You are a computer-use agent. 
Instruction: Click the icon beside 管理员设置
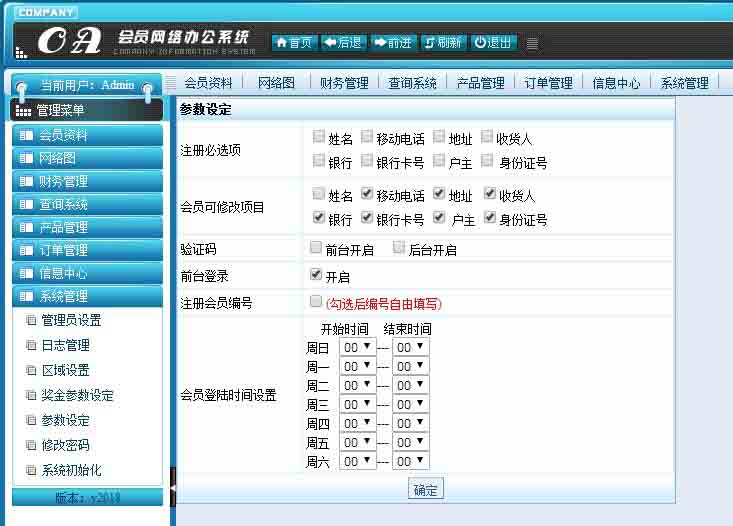pos(31,321)
